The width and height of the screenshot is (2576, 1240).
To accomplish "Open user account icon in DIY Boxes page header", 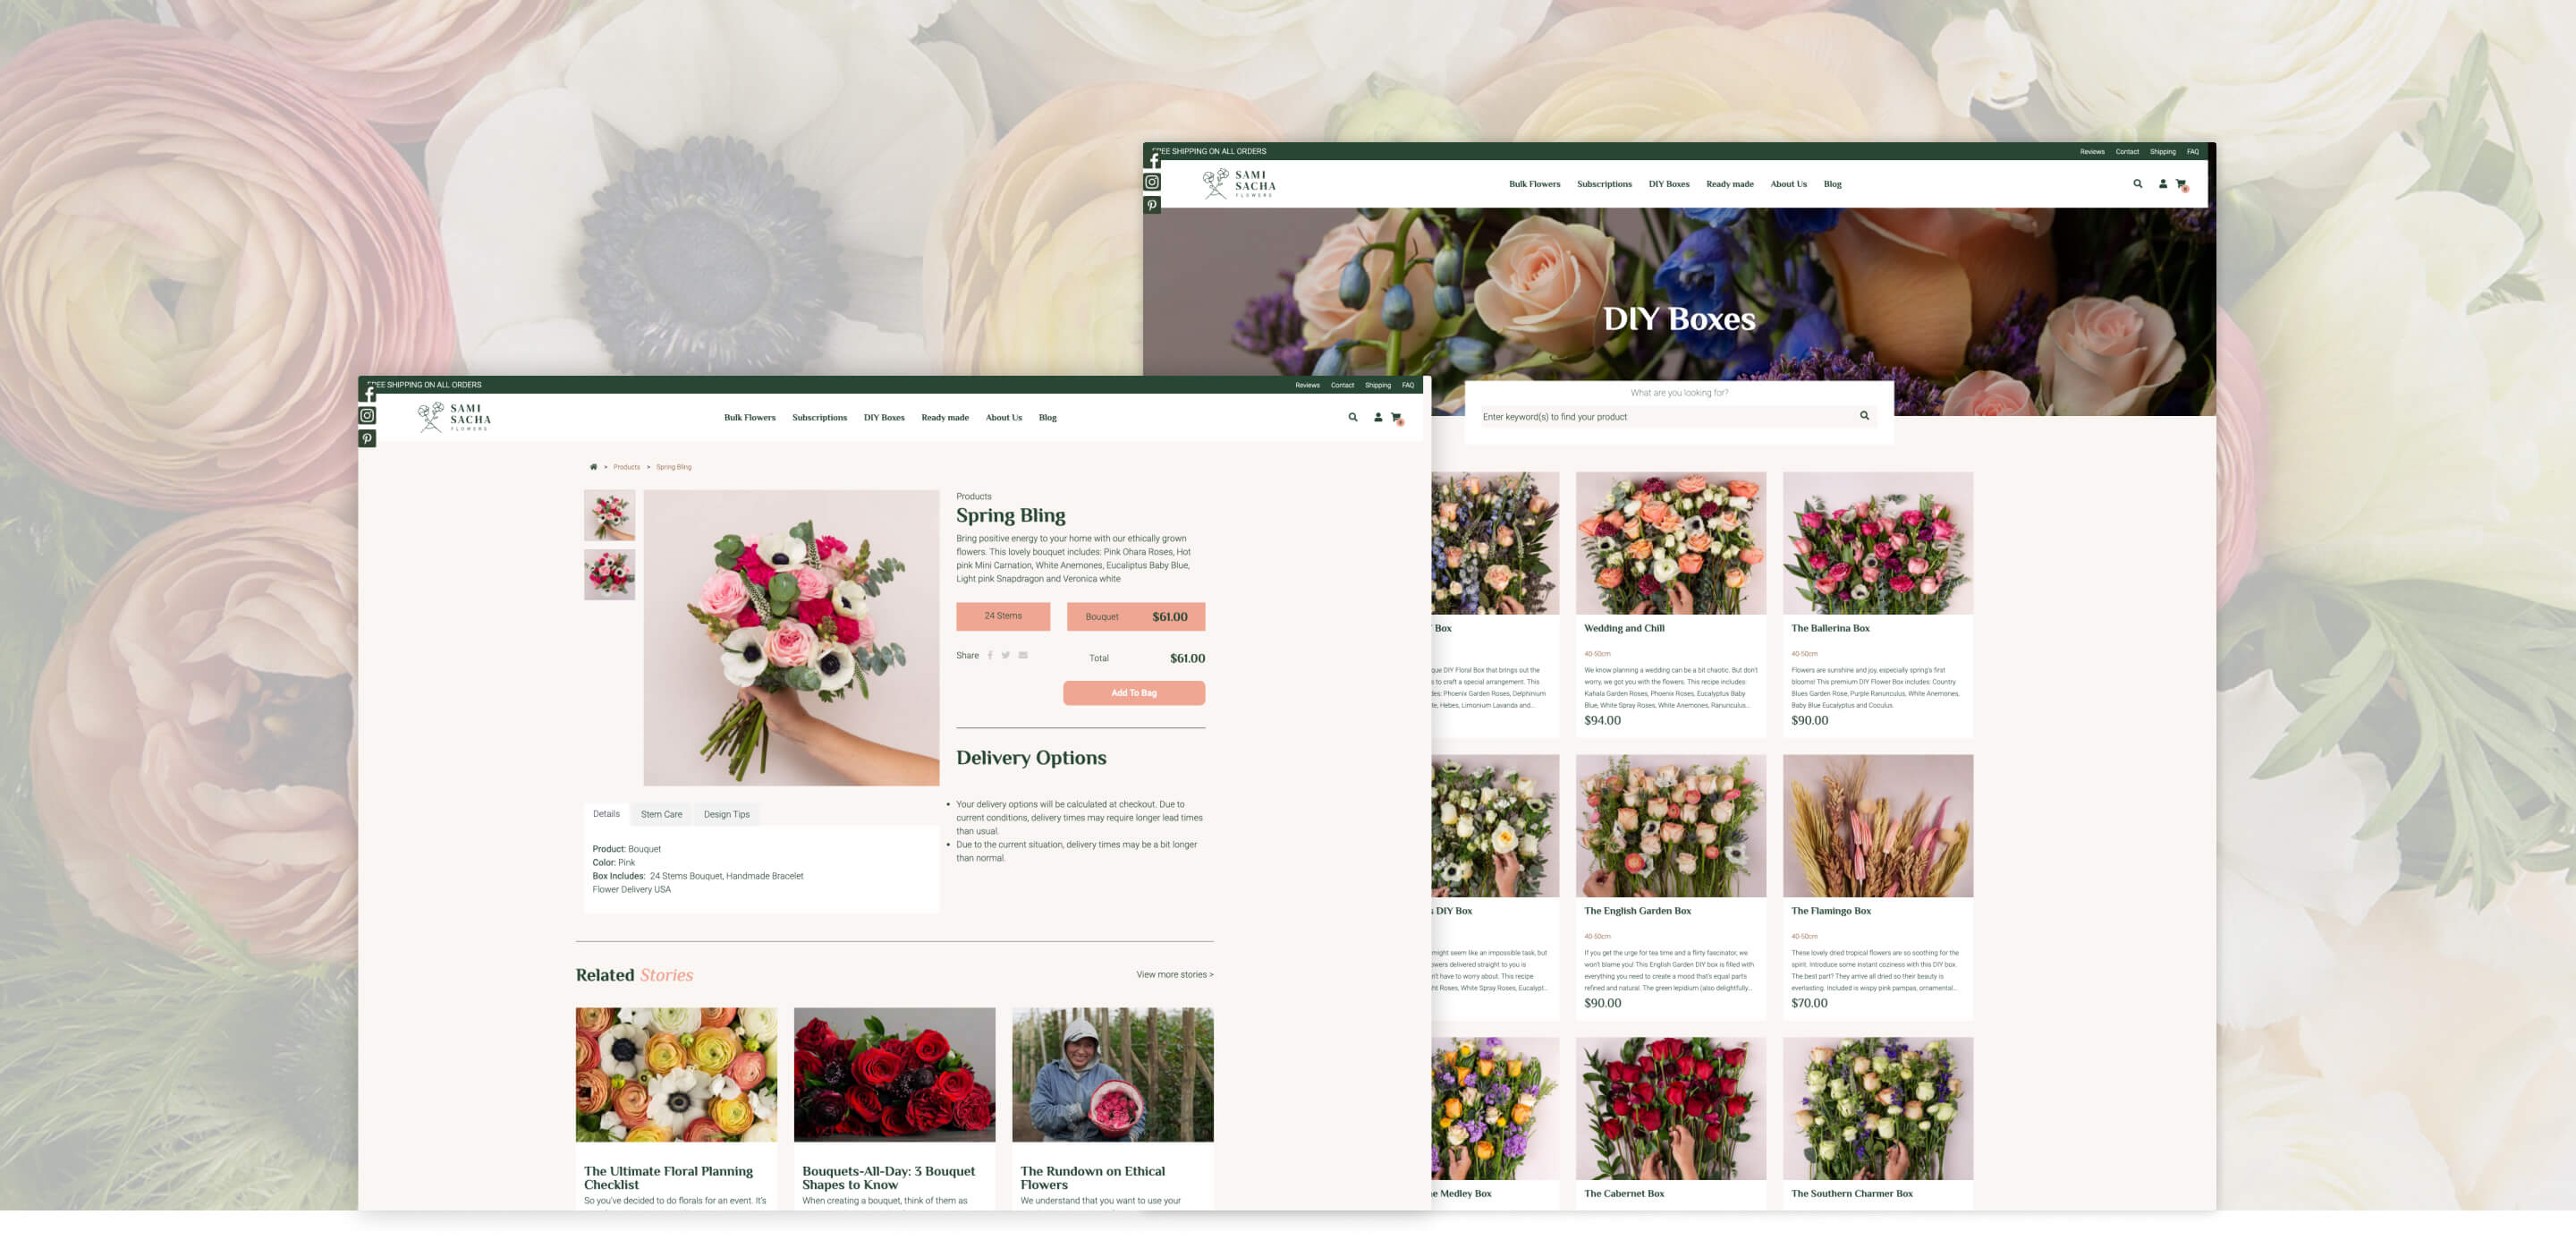I will click(x=2163, y=184).
